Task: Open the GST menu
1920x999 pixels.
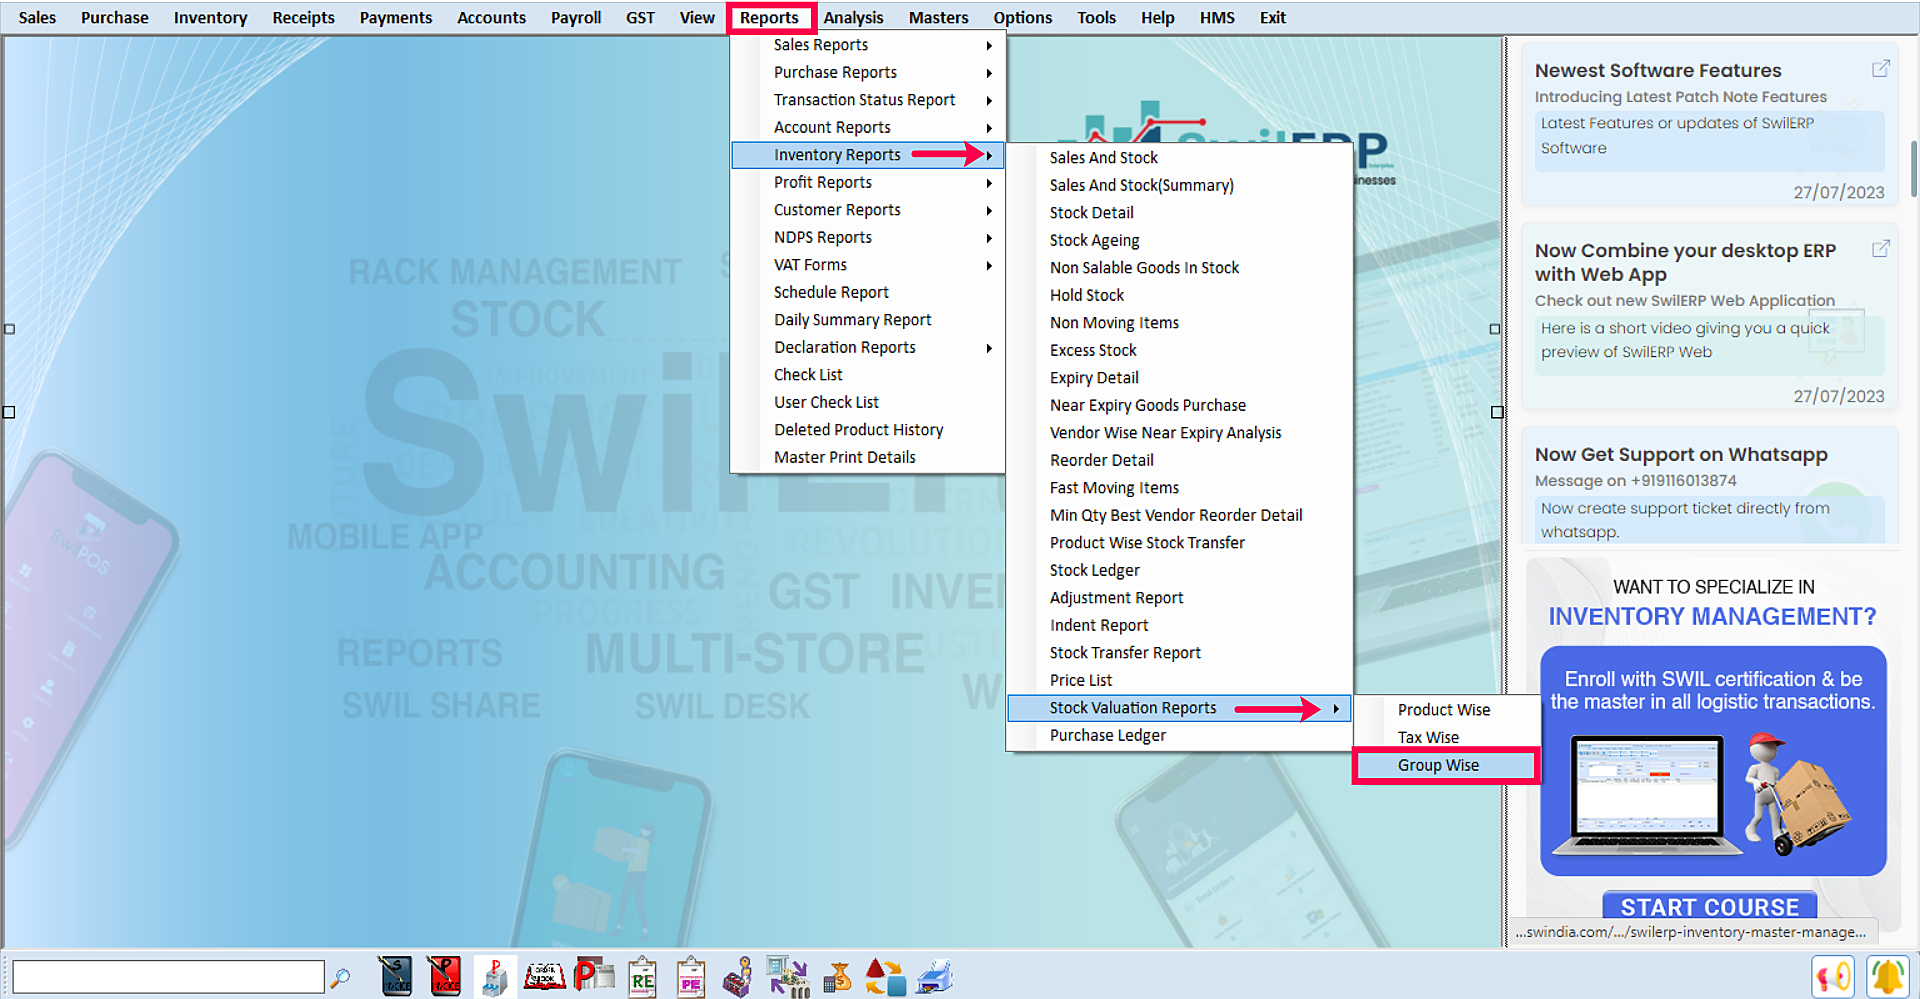Action: [x=640, y=18]
